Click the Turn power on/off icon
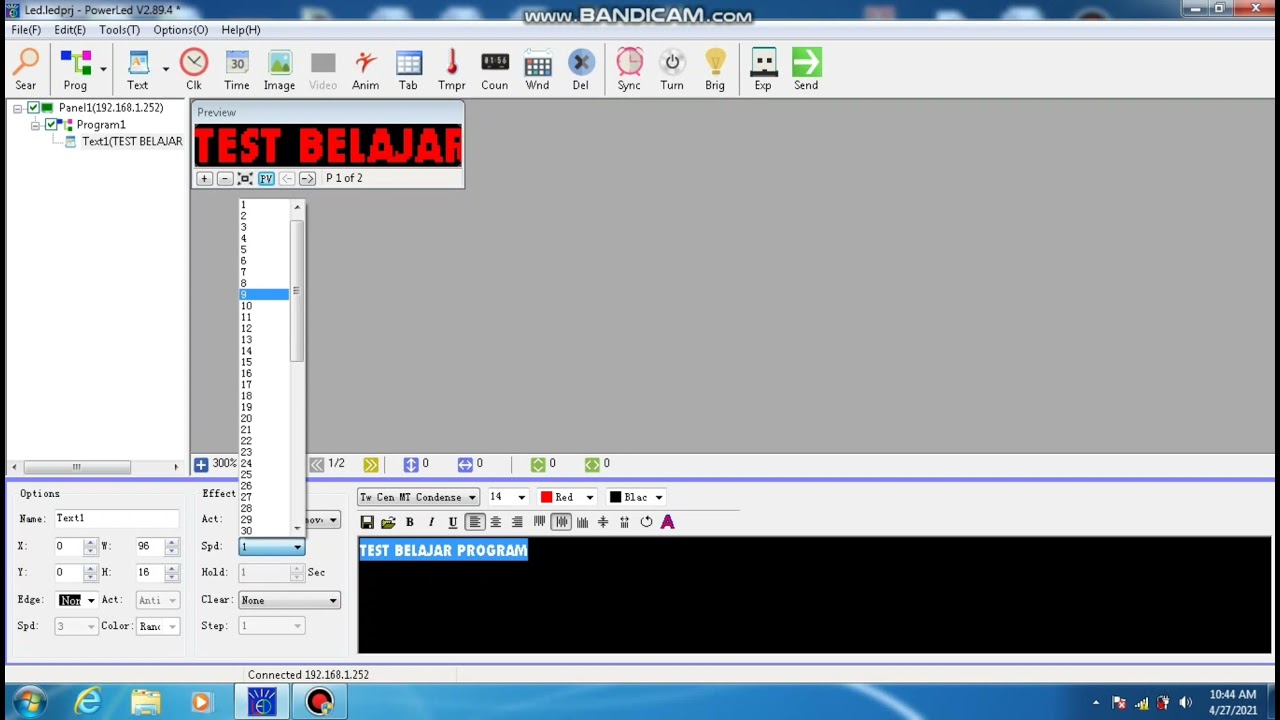1280x720 pixels. [672, 70]
